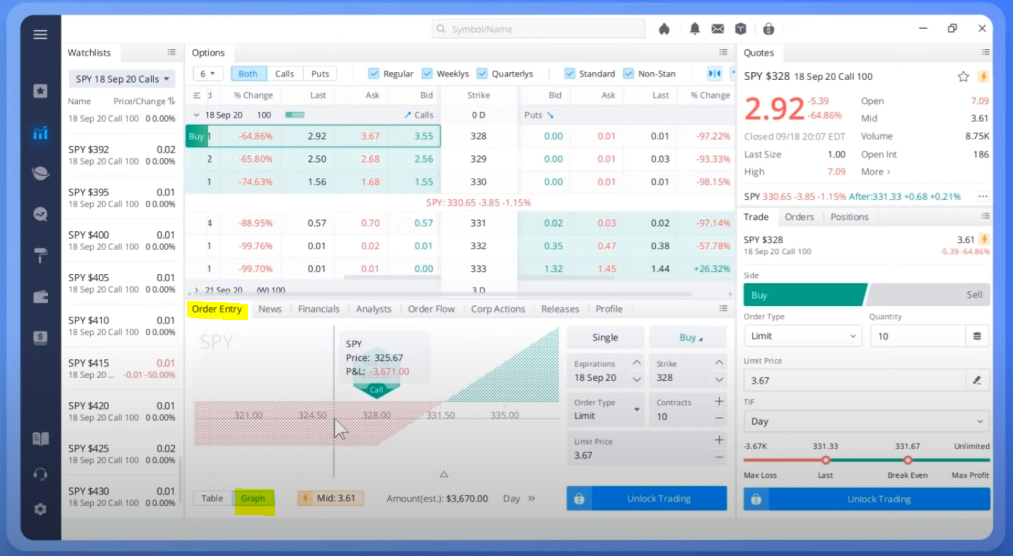Expand the Day time-in-force arrows in Order Entry
The height and width of the screenshot is (556, 1013).
[x=531, y=499]
